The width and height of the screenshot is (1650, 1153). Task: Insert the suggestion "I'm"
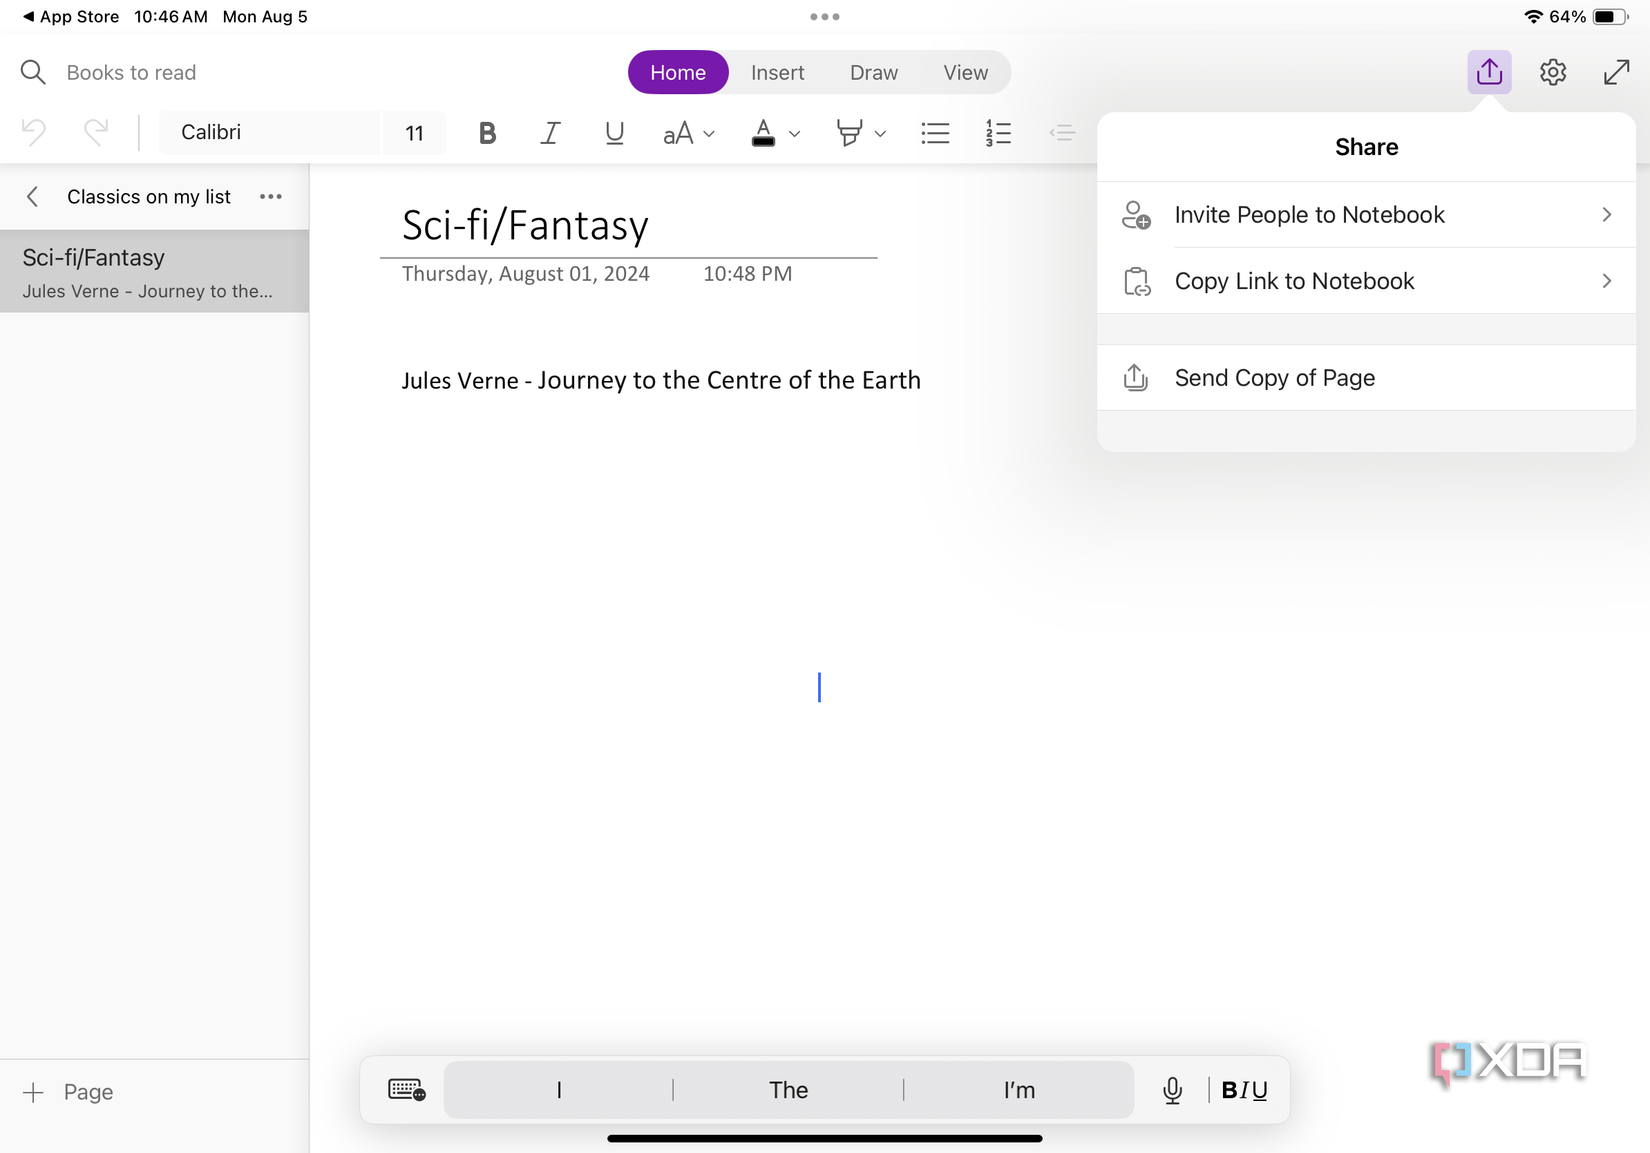[1019, 1090]
